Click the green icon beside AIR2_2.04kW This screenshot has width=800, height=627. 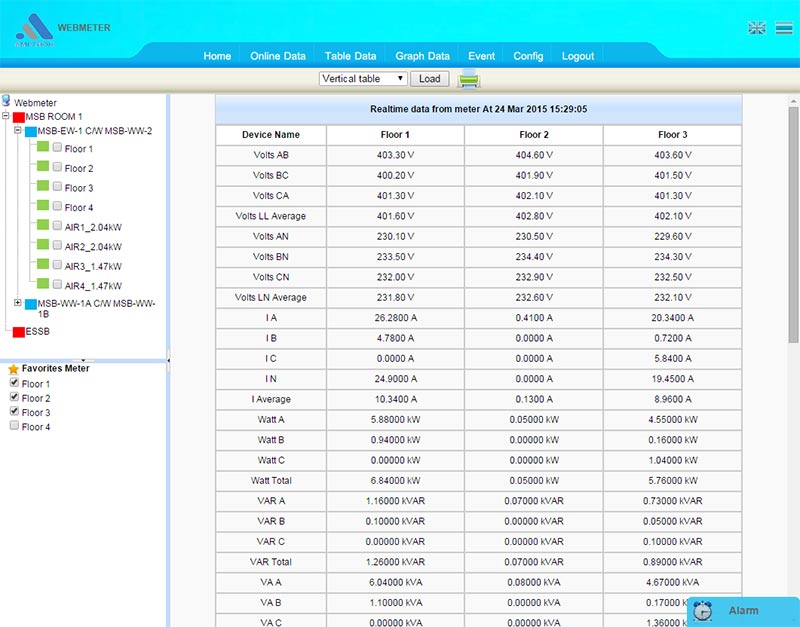(43, 245)
